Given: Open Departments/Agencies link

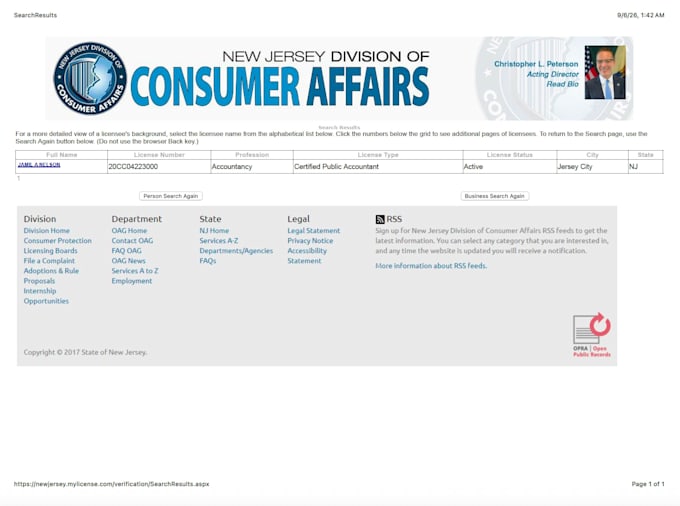Looking at the screenshot, I should tap(236, 251).
